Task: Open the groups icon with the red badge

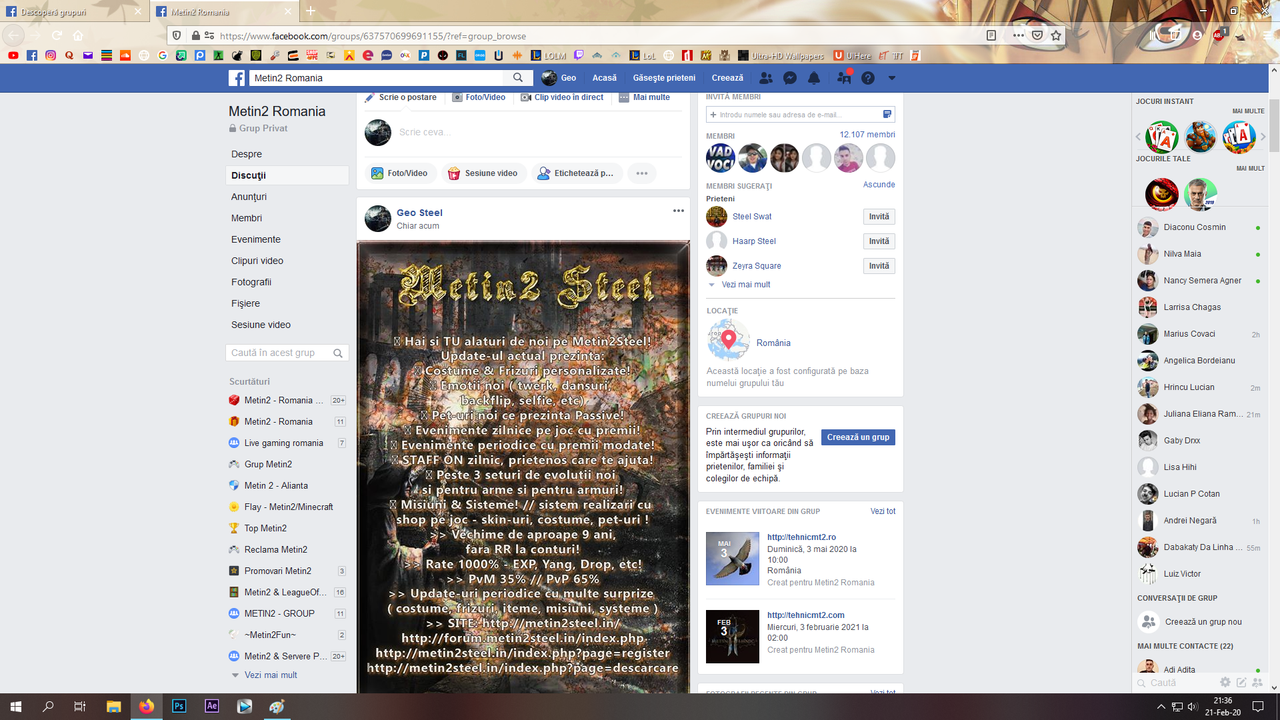Action: point(844,78)
